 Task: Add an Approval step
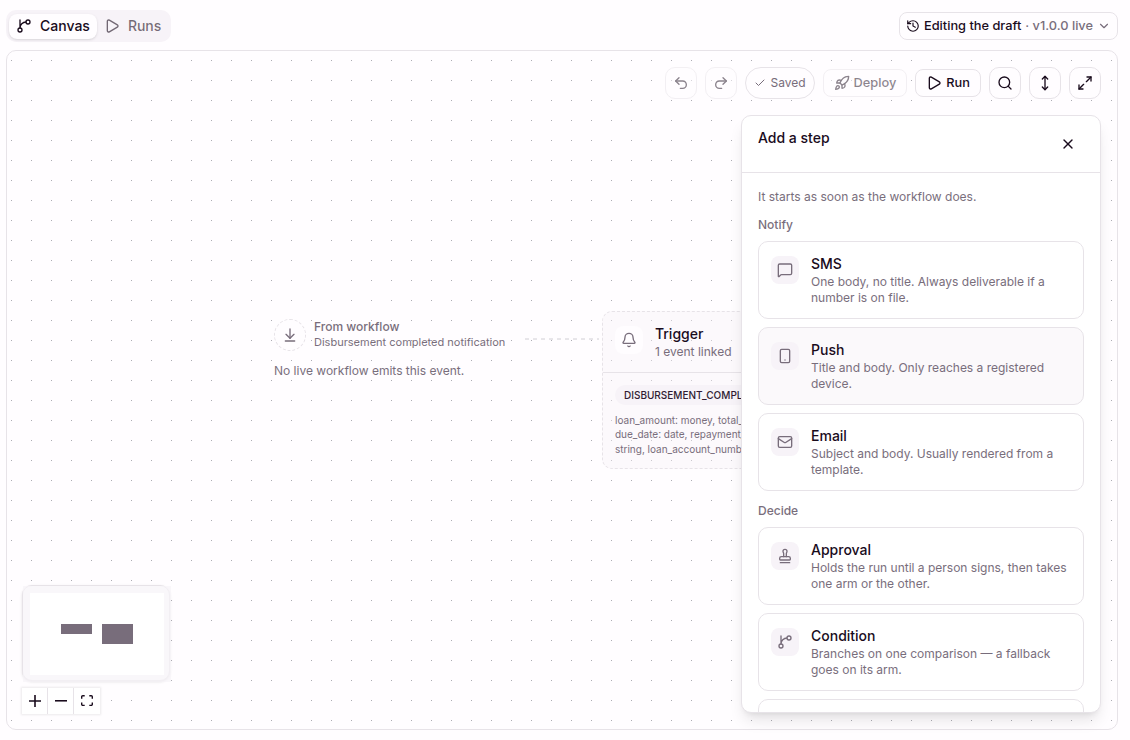(920, 566)
